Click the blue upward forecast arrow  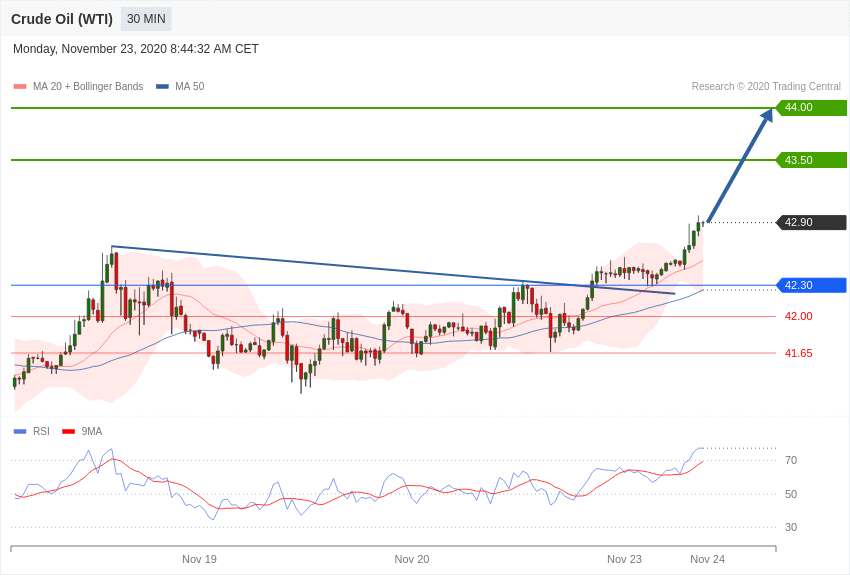[739, 166]
